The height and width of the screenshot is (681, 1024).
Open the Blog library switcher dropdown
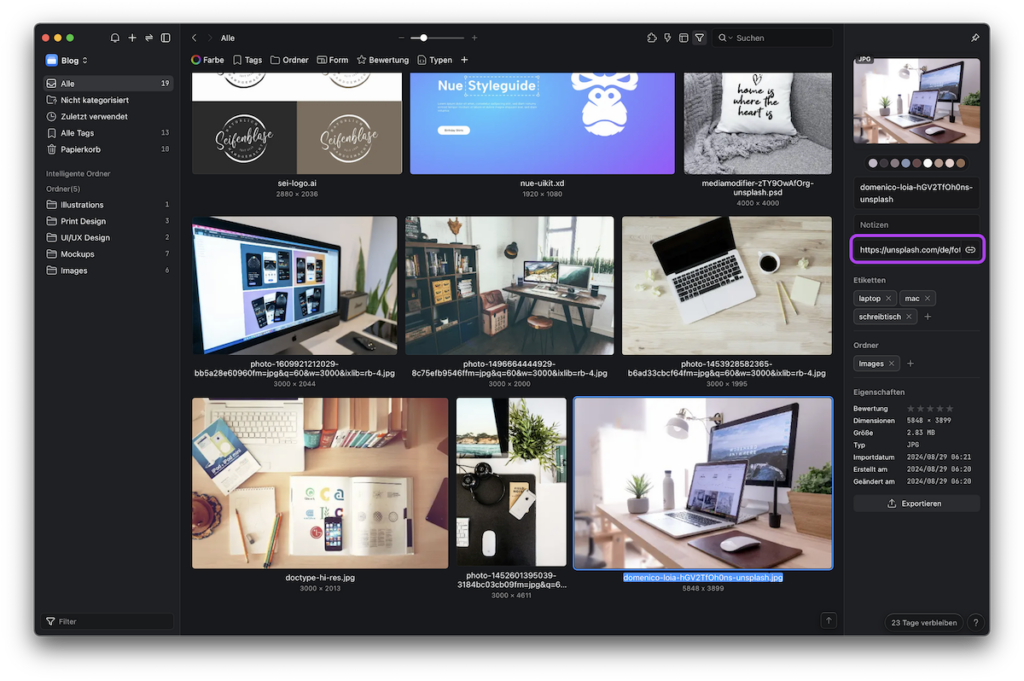[x=67, y=60]
